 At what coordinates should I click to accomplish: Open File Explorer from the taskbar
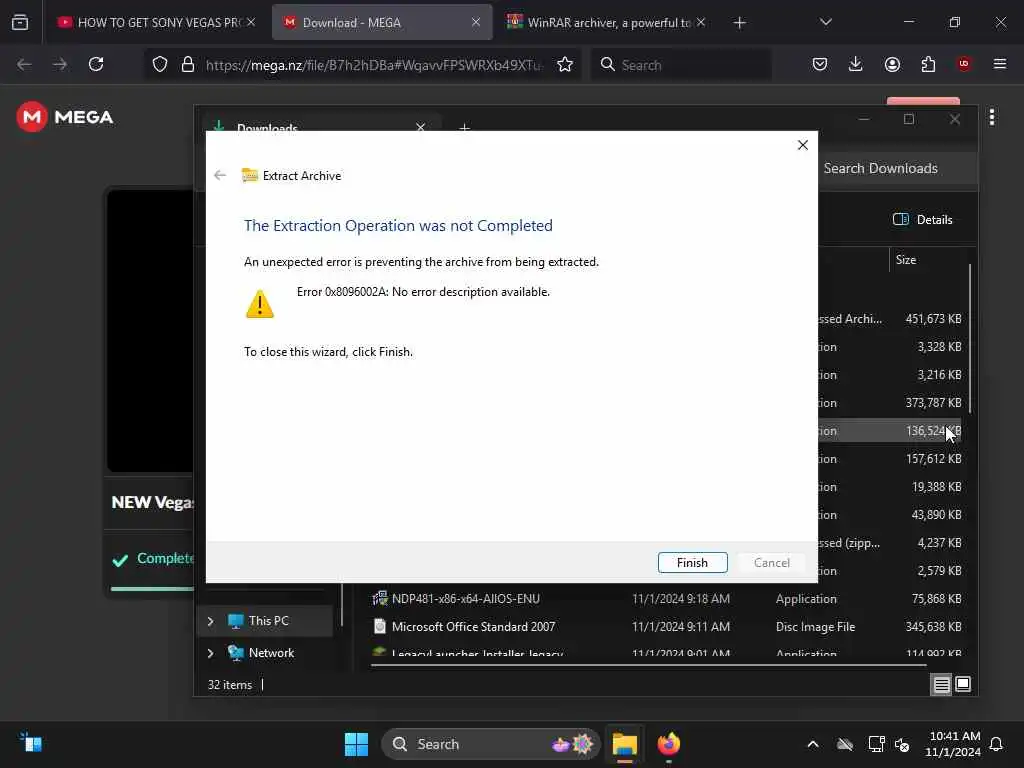point(624,744)
